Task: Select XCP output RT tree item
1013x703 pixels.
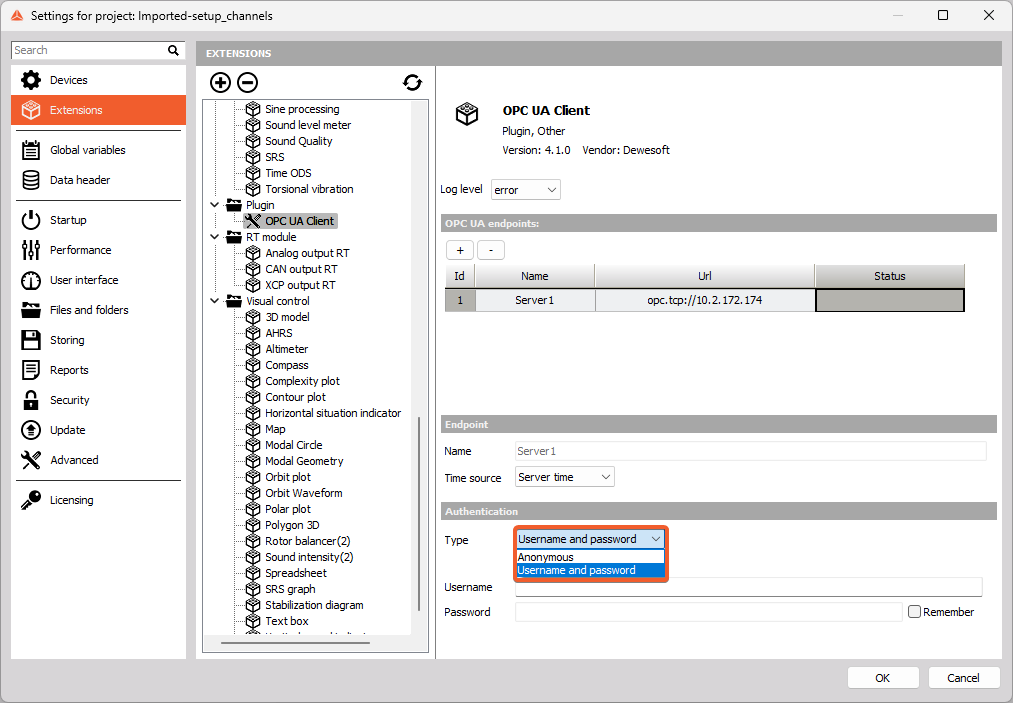Action: point(300,285)
